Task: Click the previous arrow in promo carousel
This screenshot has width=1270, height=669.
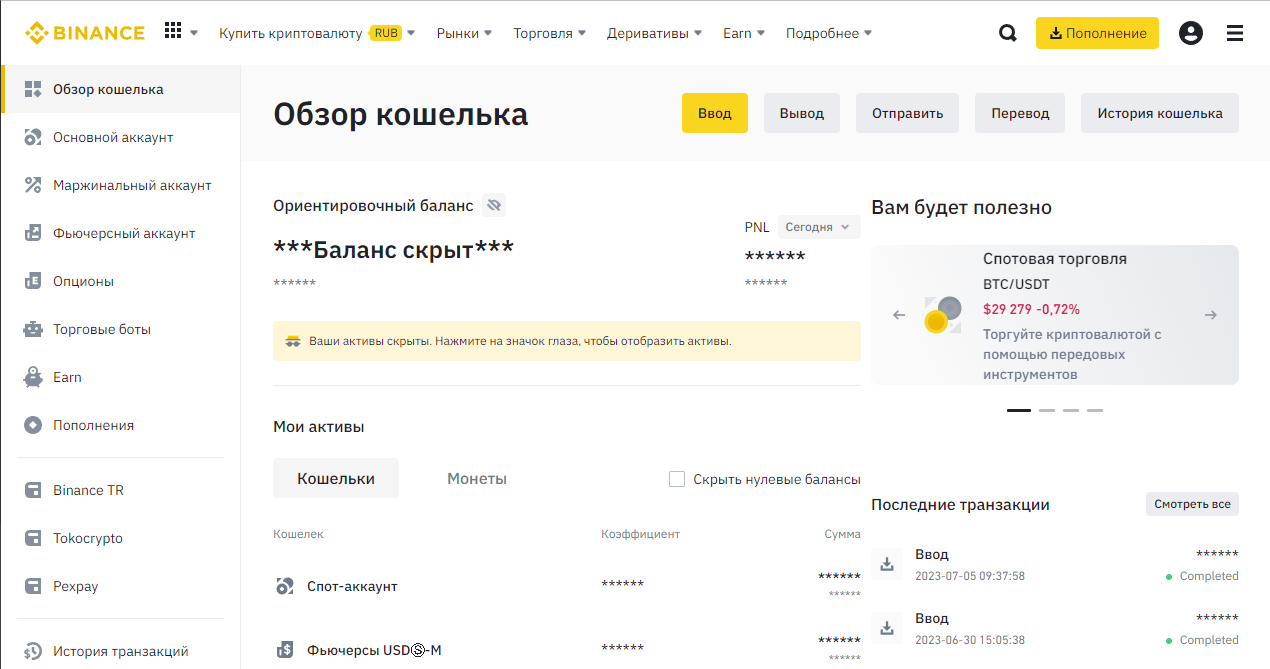Action: tap(899, 315)
